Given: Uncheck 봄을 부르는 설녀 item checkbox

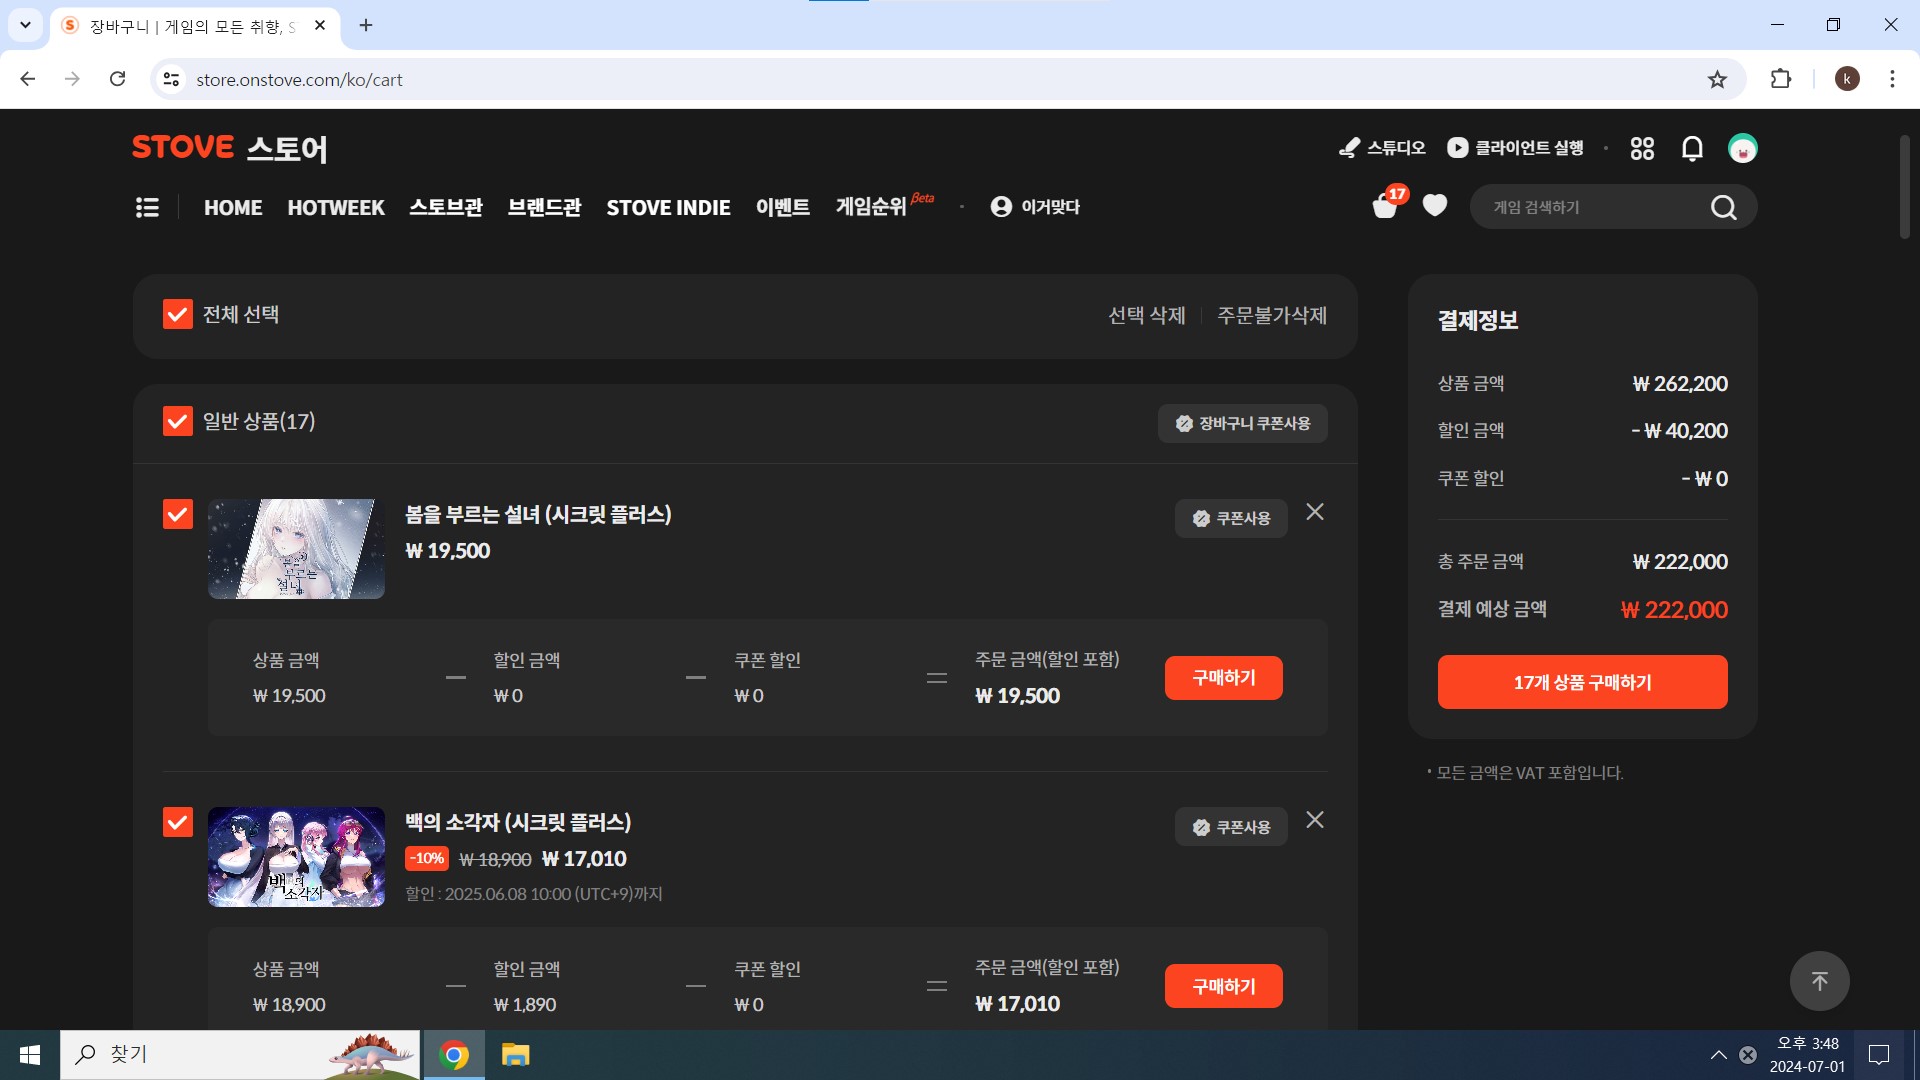Looking at the screenshot, I should (x=178, y=514).
